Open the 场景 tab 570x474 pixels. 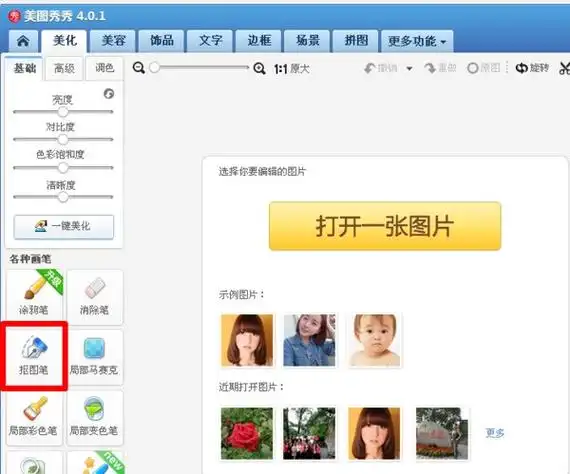click(x=307, y=41)
